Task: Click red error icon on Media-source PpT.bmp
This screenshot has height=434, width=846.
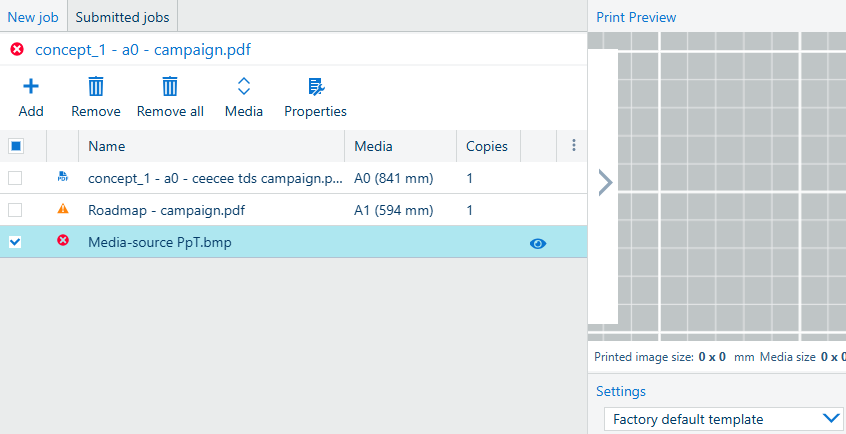Action: [x=63, y=241]
